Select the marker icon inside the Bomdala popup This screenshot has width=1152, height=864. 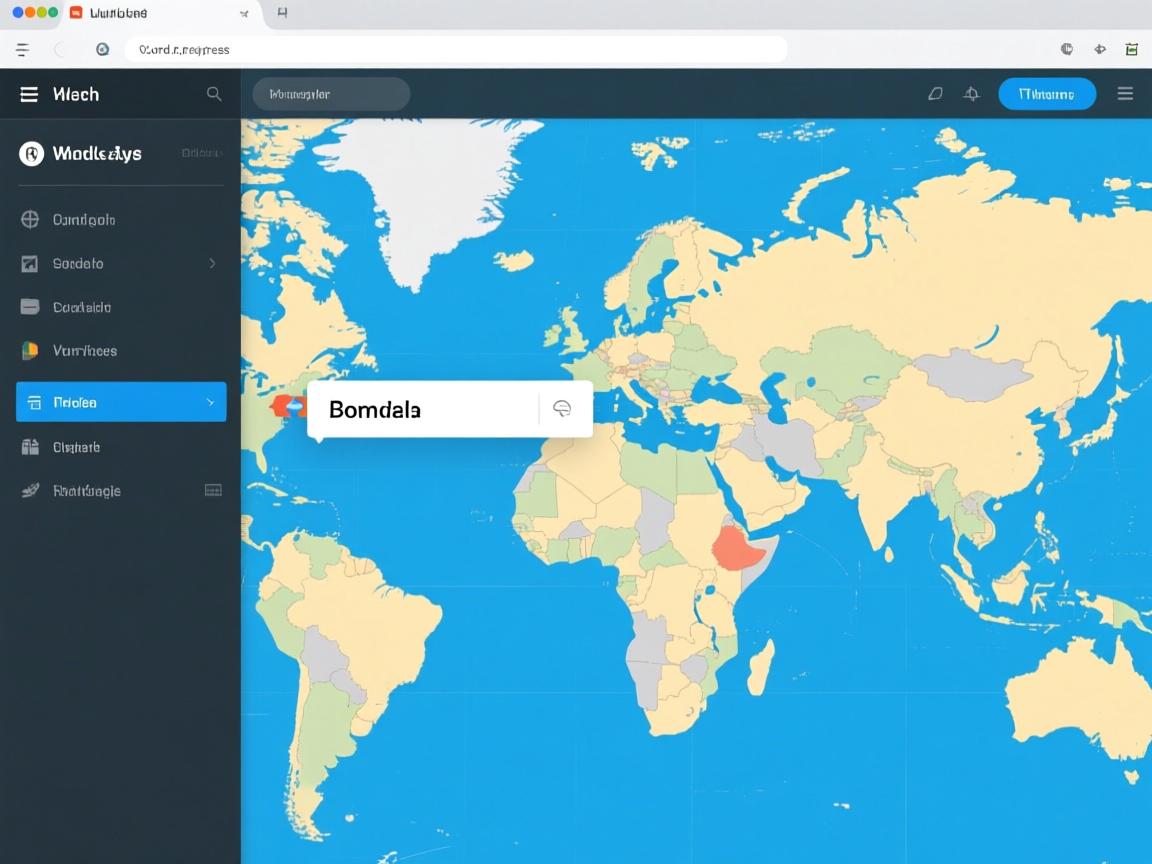[561, 408]
